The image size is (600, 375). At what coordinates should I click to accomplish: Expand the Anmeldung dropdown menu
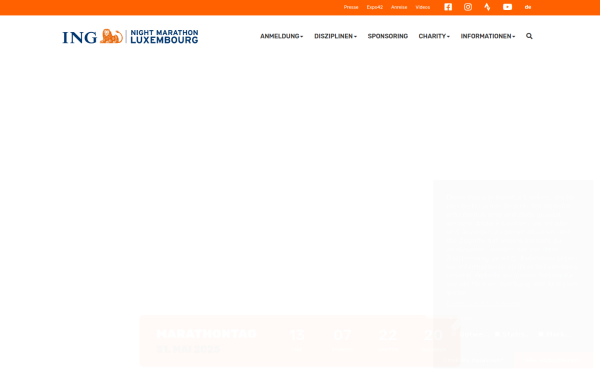click(x=282, y=36)
